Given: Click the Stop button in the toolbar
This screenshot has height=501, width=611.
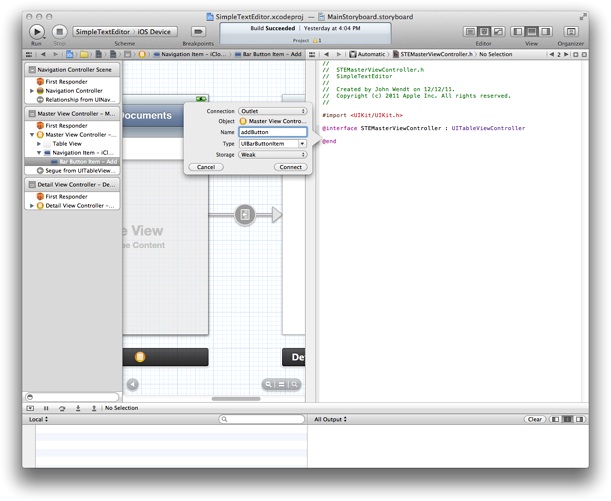Looking at the screenshot, I should pos(59,31).
